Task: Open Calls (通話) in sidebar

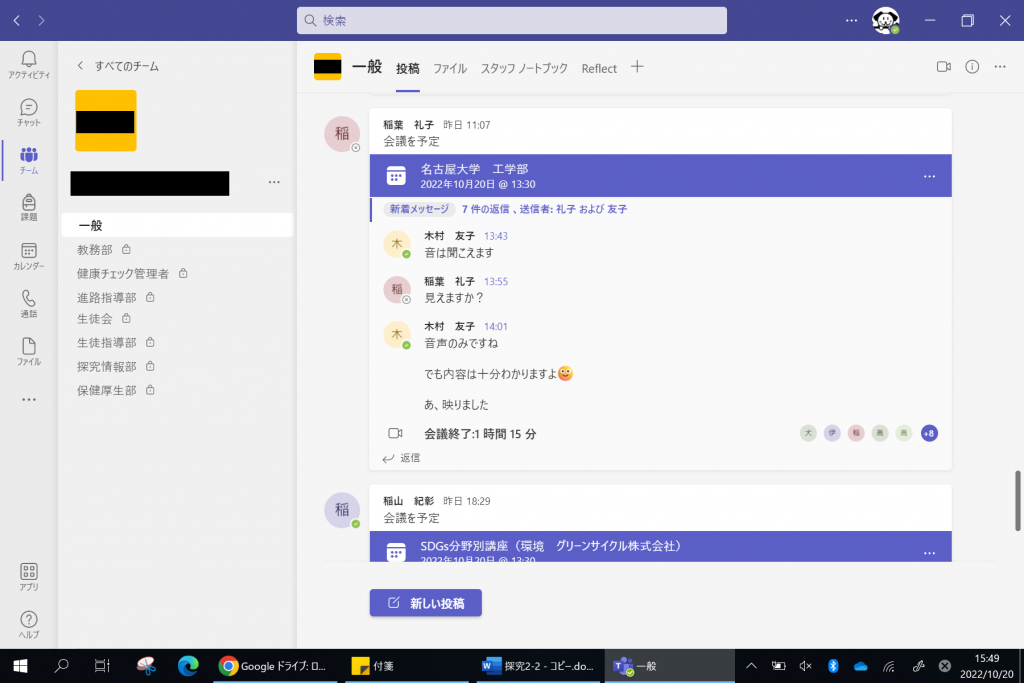Action: [x=29, y=303]
